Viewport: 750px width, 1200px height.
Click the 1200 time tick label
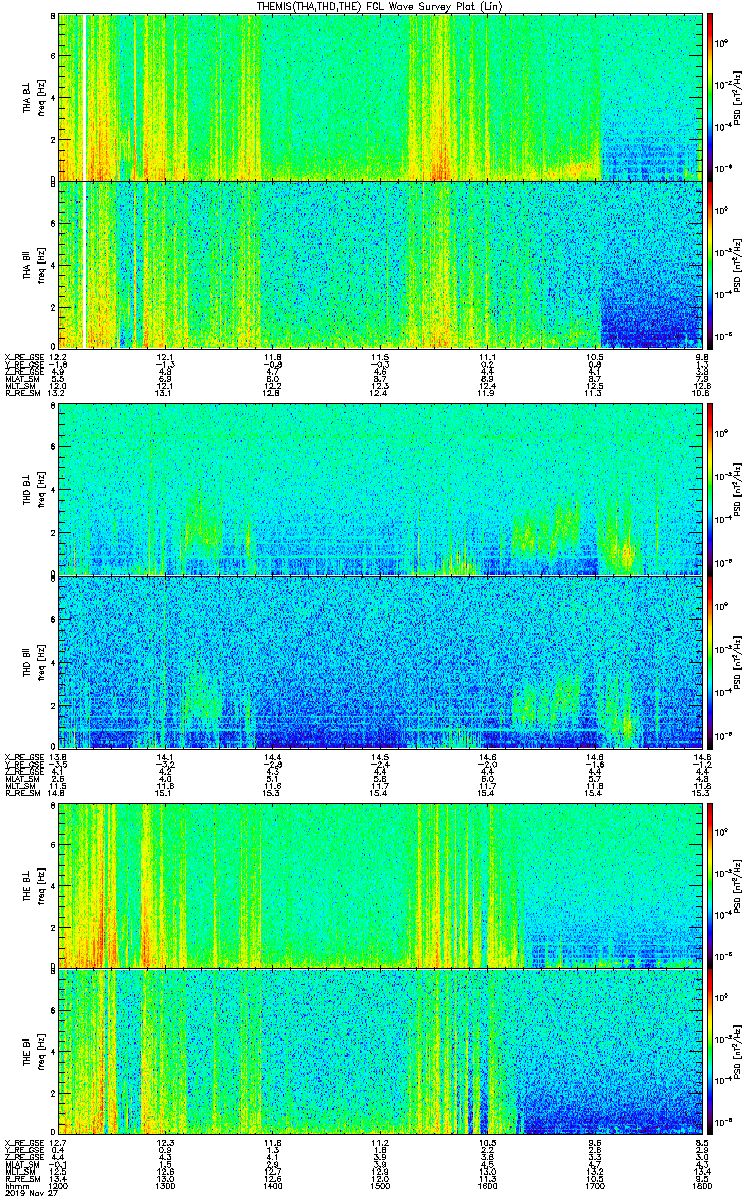tap(59, 1184)
